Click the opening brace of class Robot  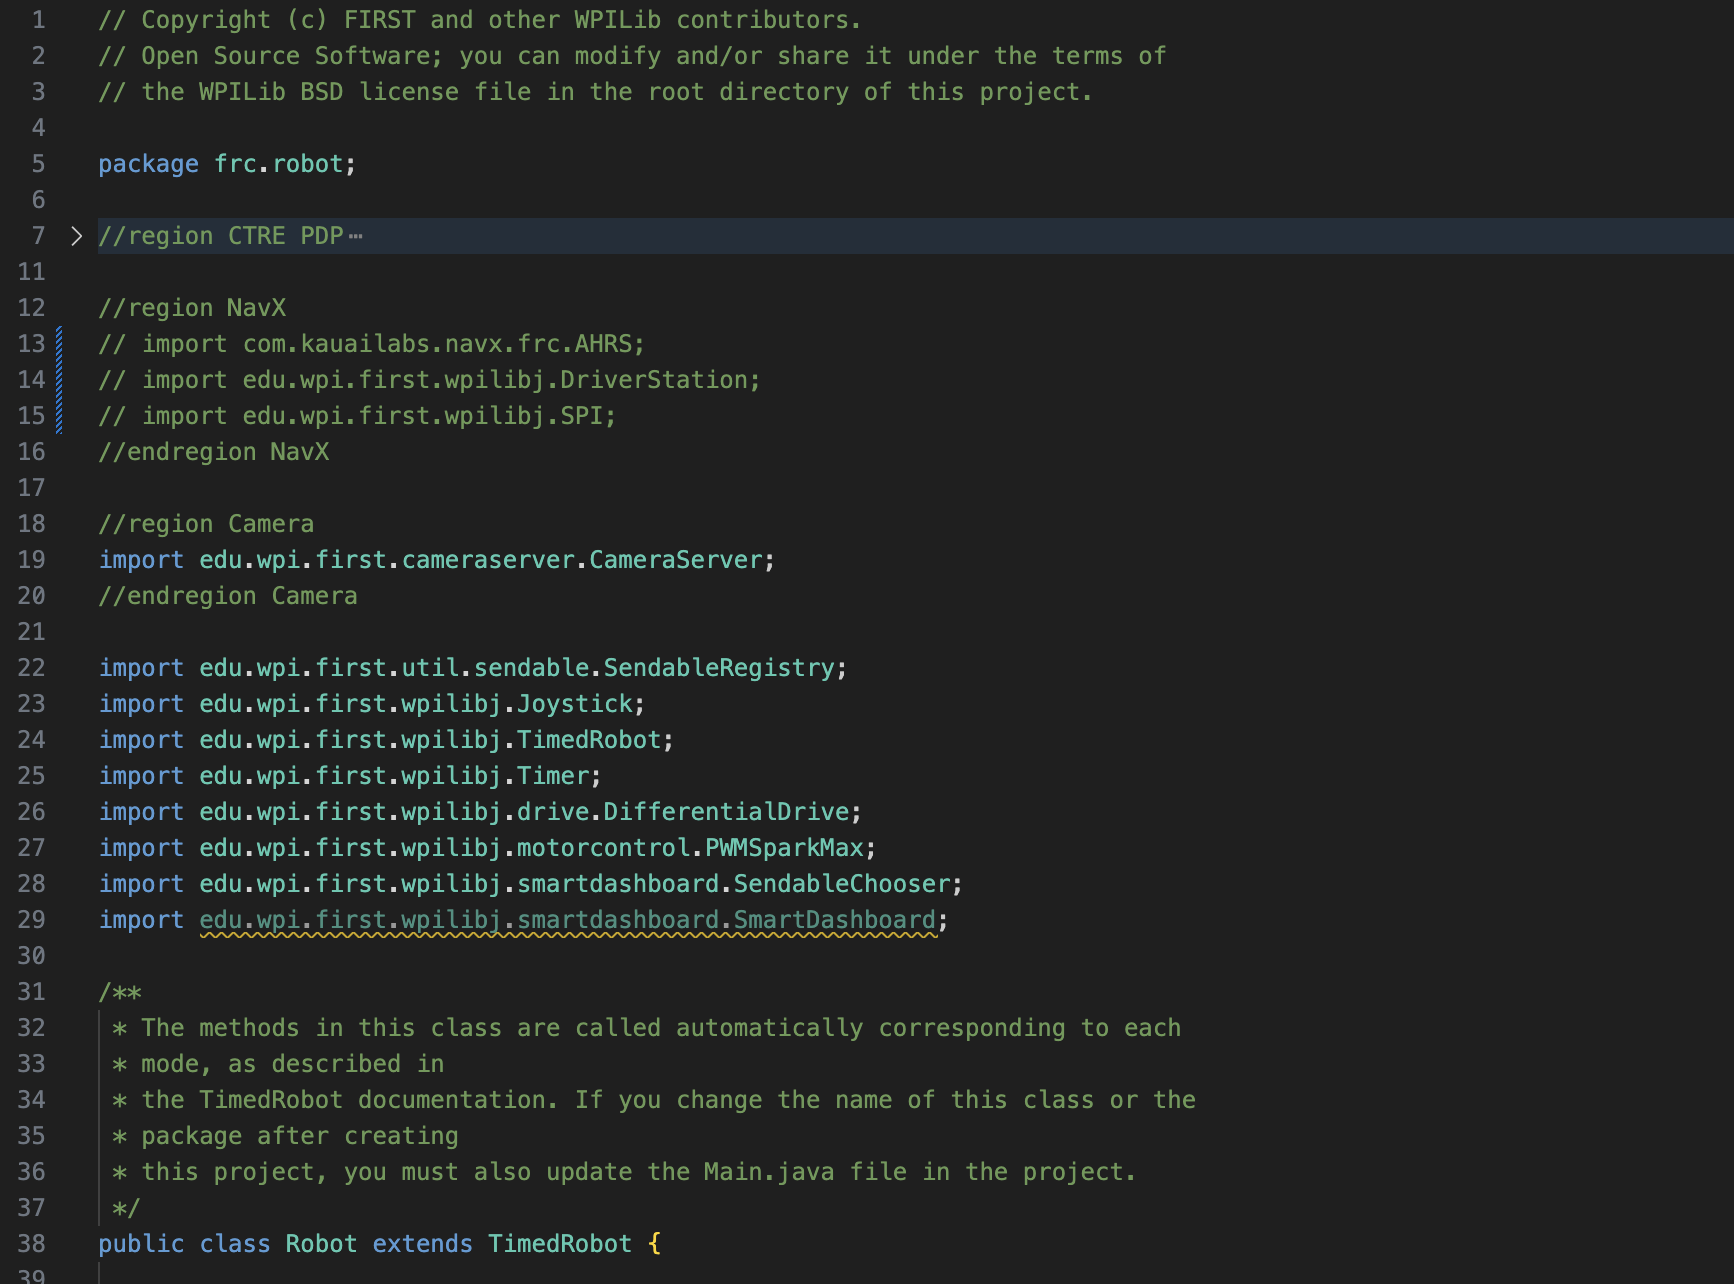tap(656, 1243)
